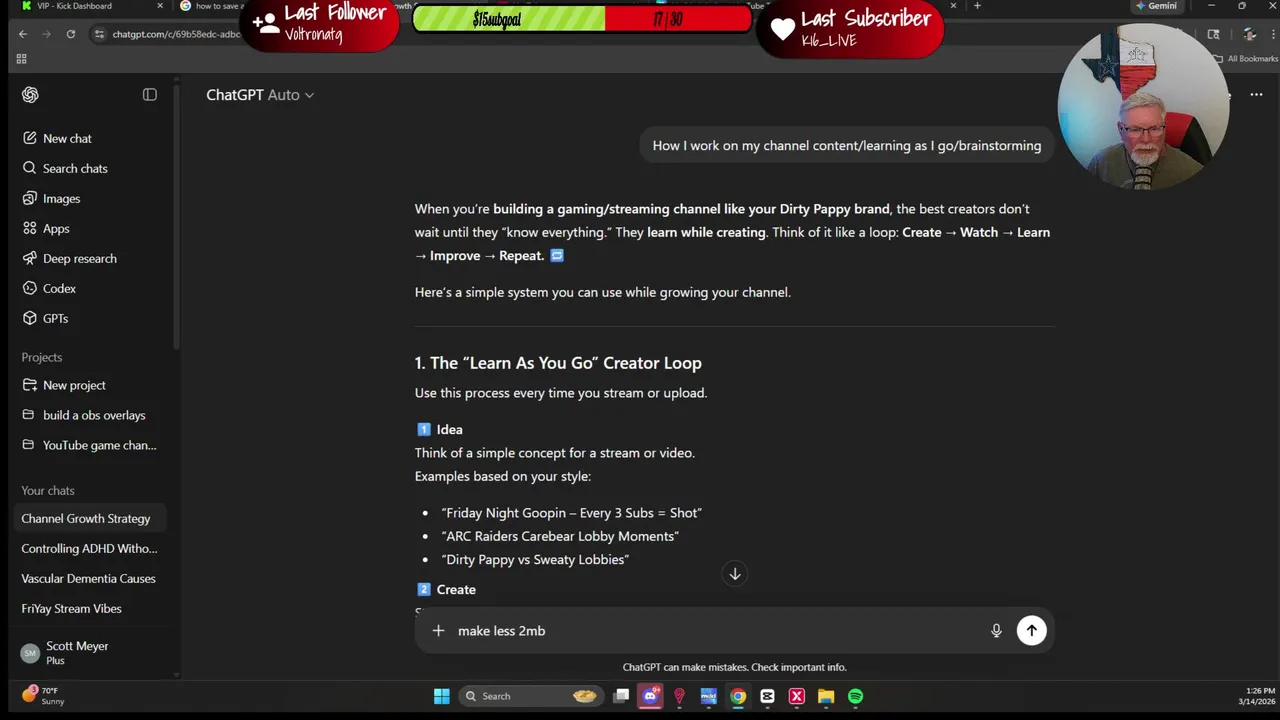Open Windows Start menu
The height and width of the screenshot is (720, 1280).
point(441,696)
